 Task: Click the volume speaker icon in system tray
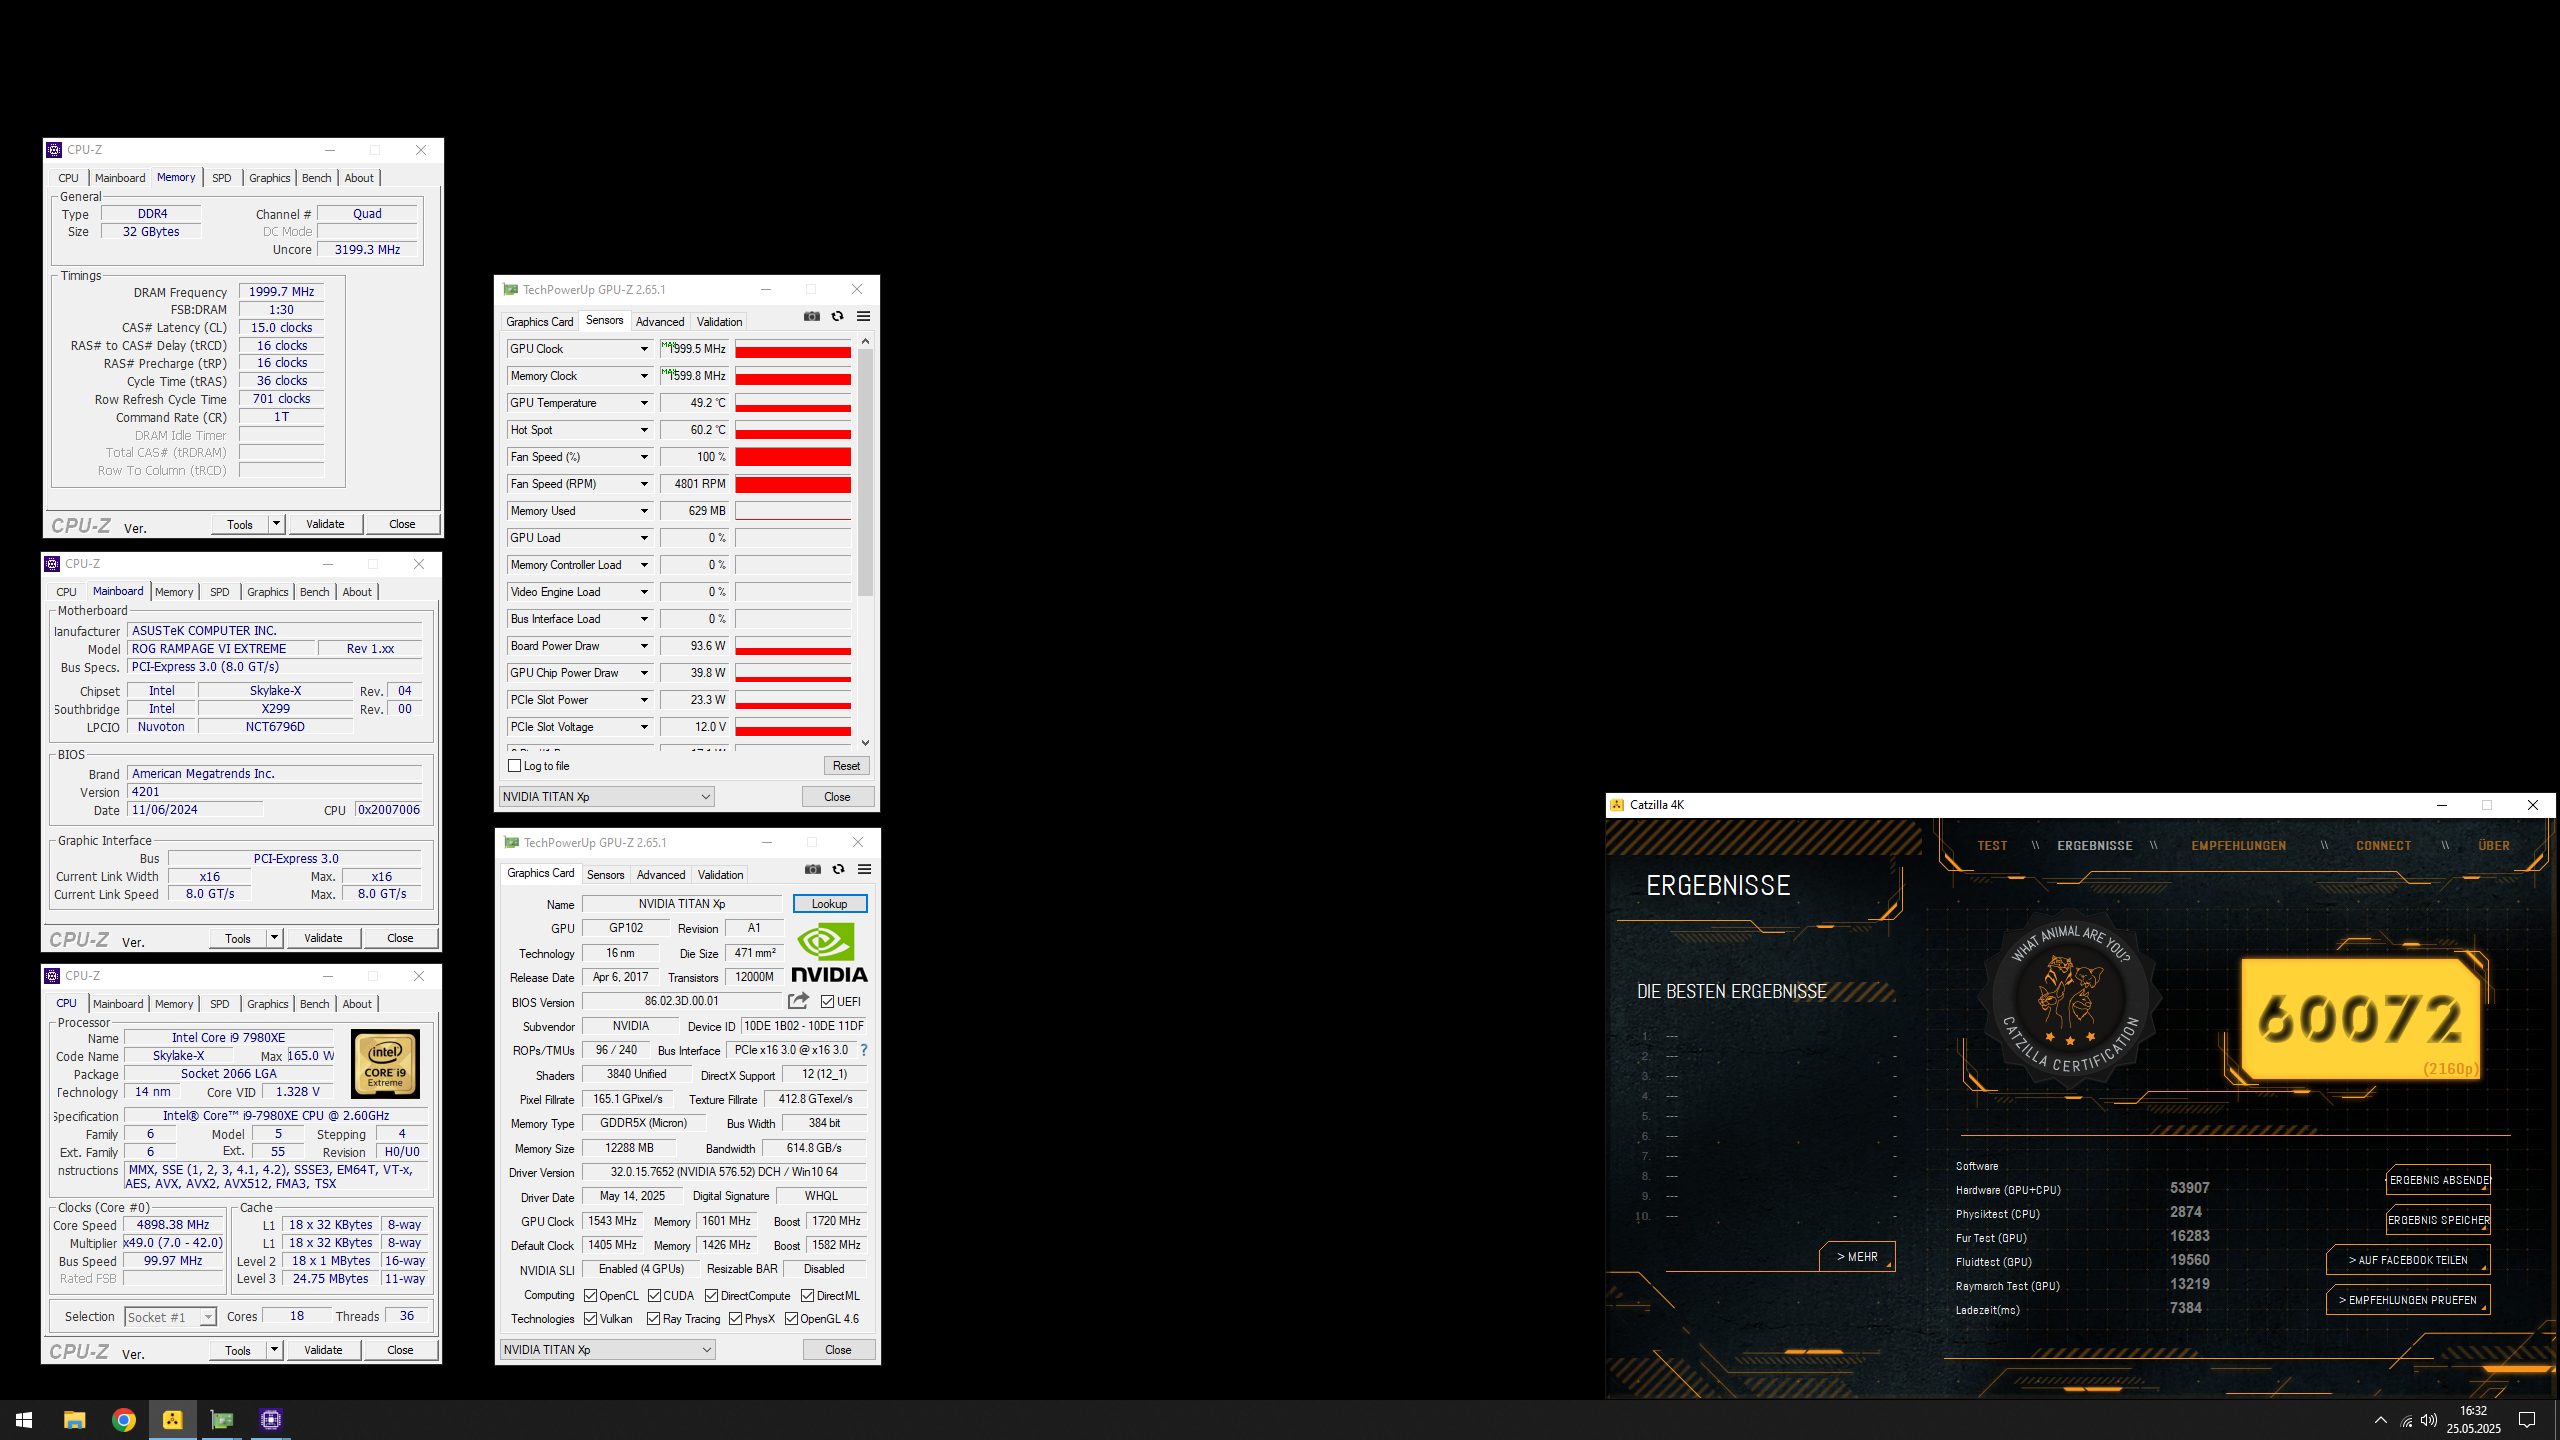click(x=2428, y=1421)
